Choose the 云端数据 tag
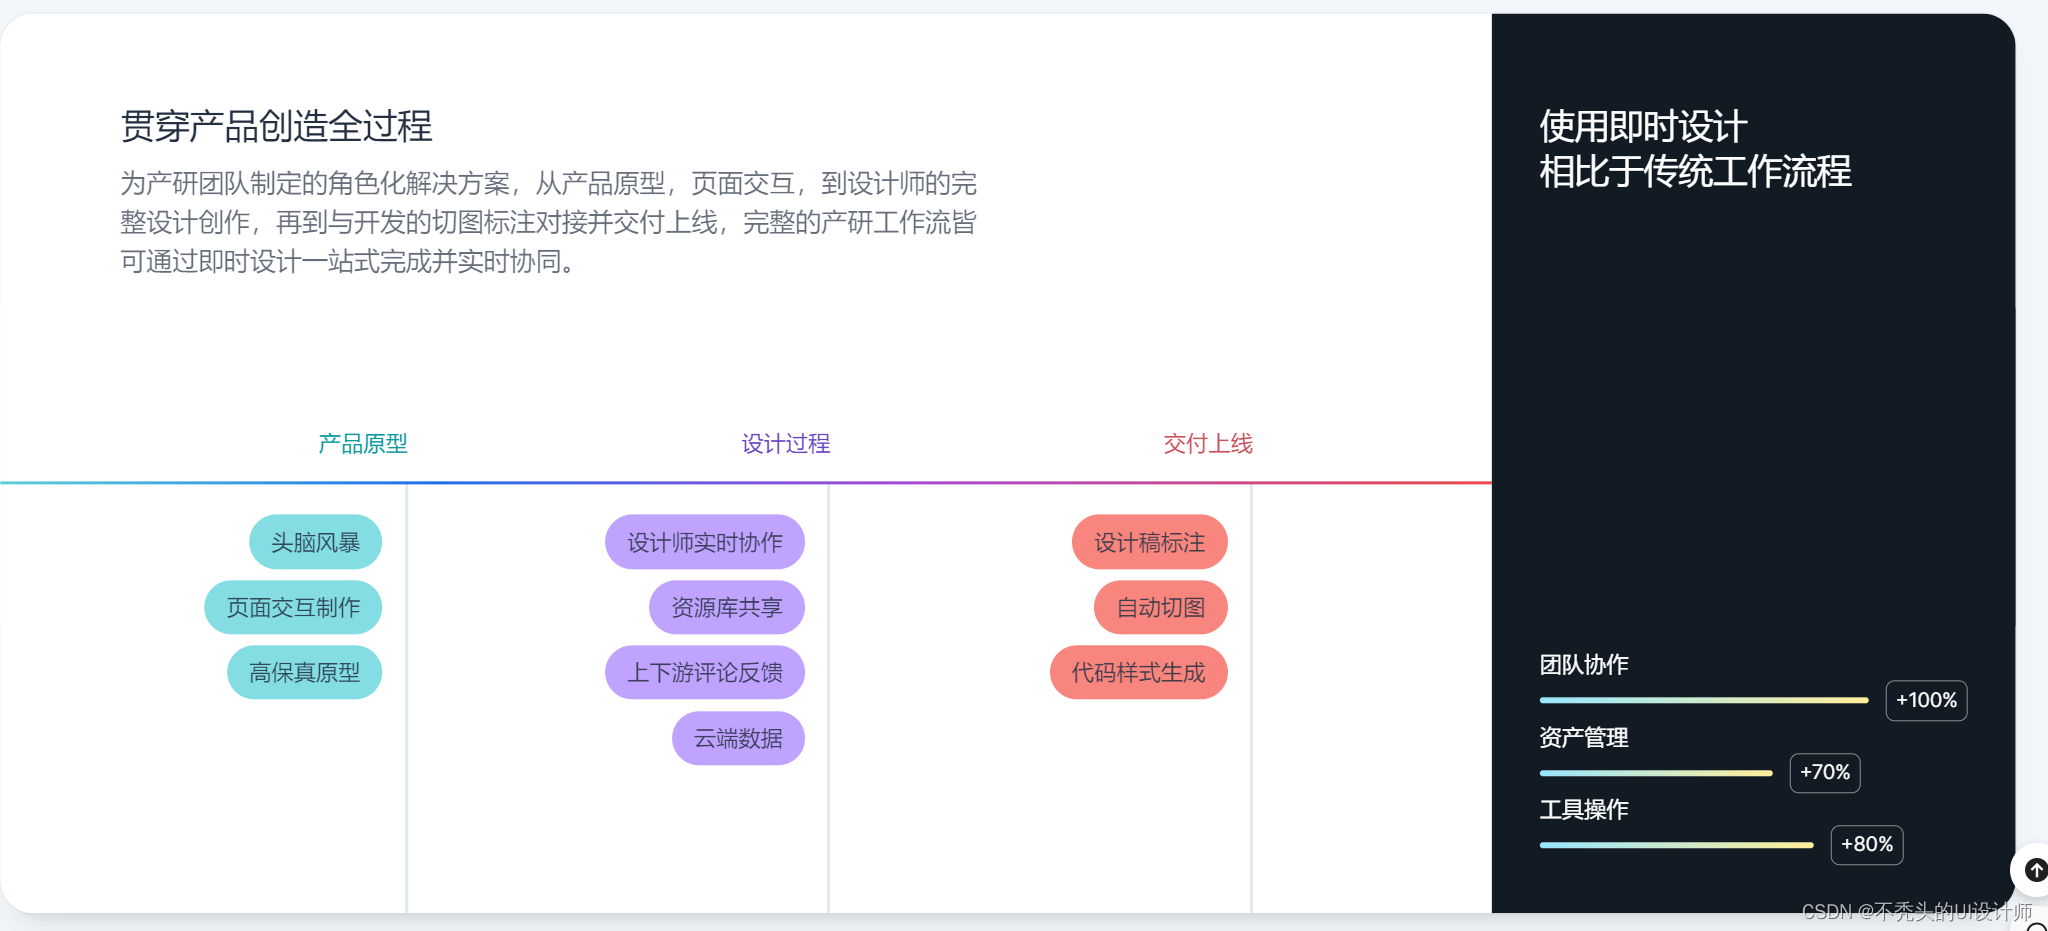Screen dimensions: 2048x931 pos(738,738)
